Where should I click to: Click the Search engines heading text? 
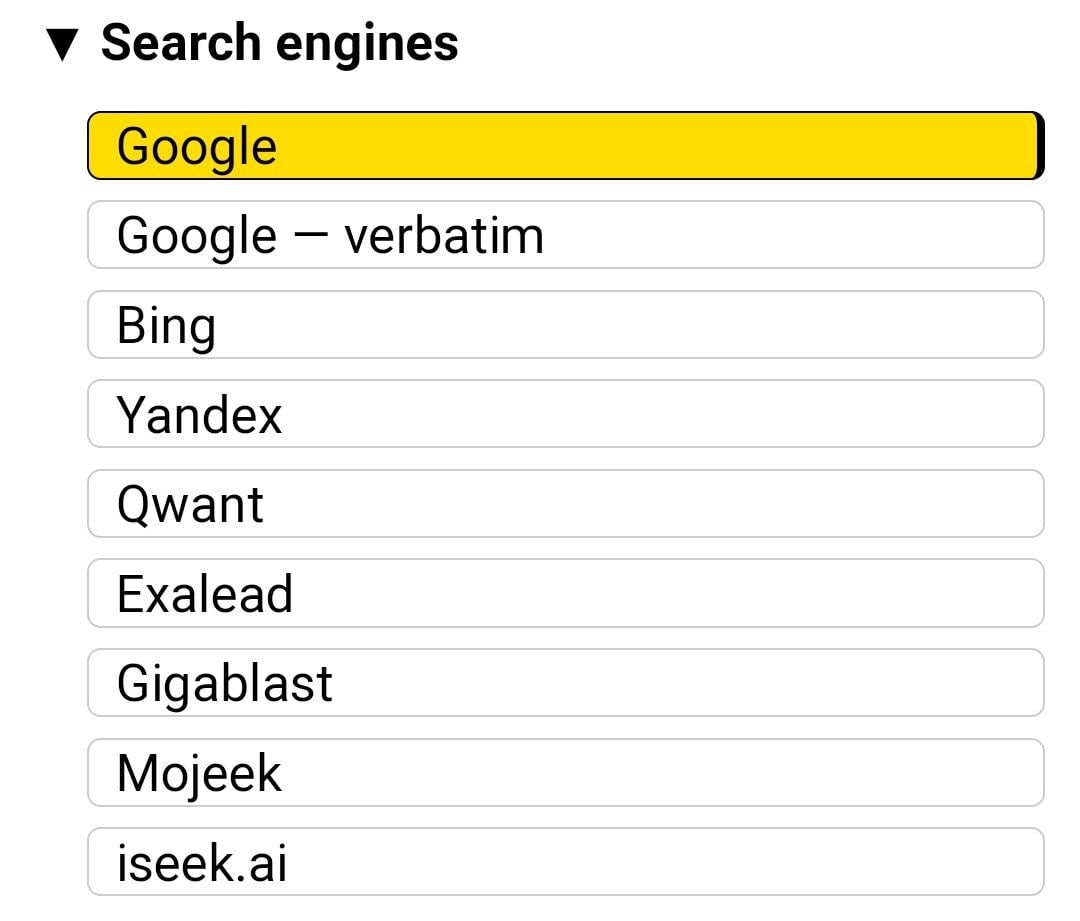[279, 44]
